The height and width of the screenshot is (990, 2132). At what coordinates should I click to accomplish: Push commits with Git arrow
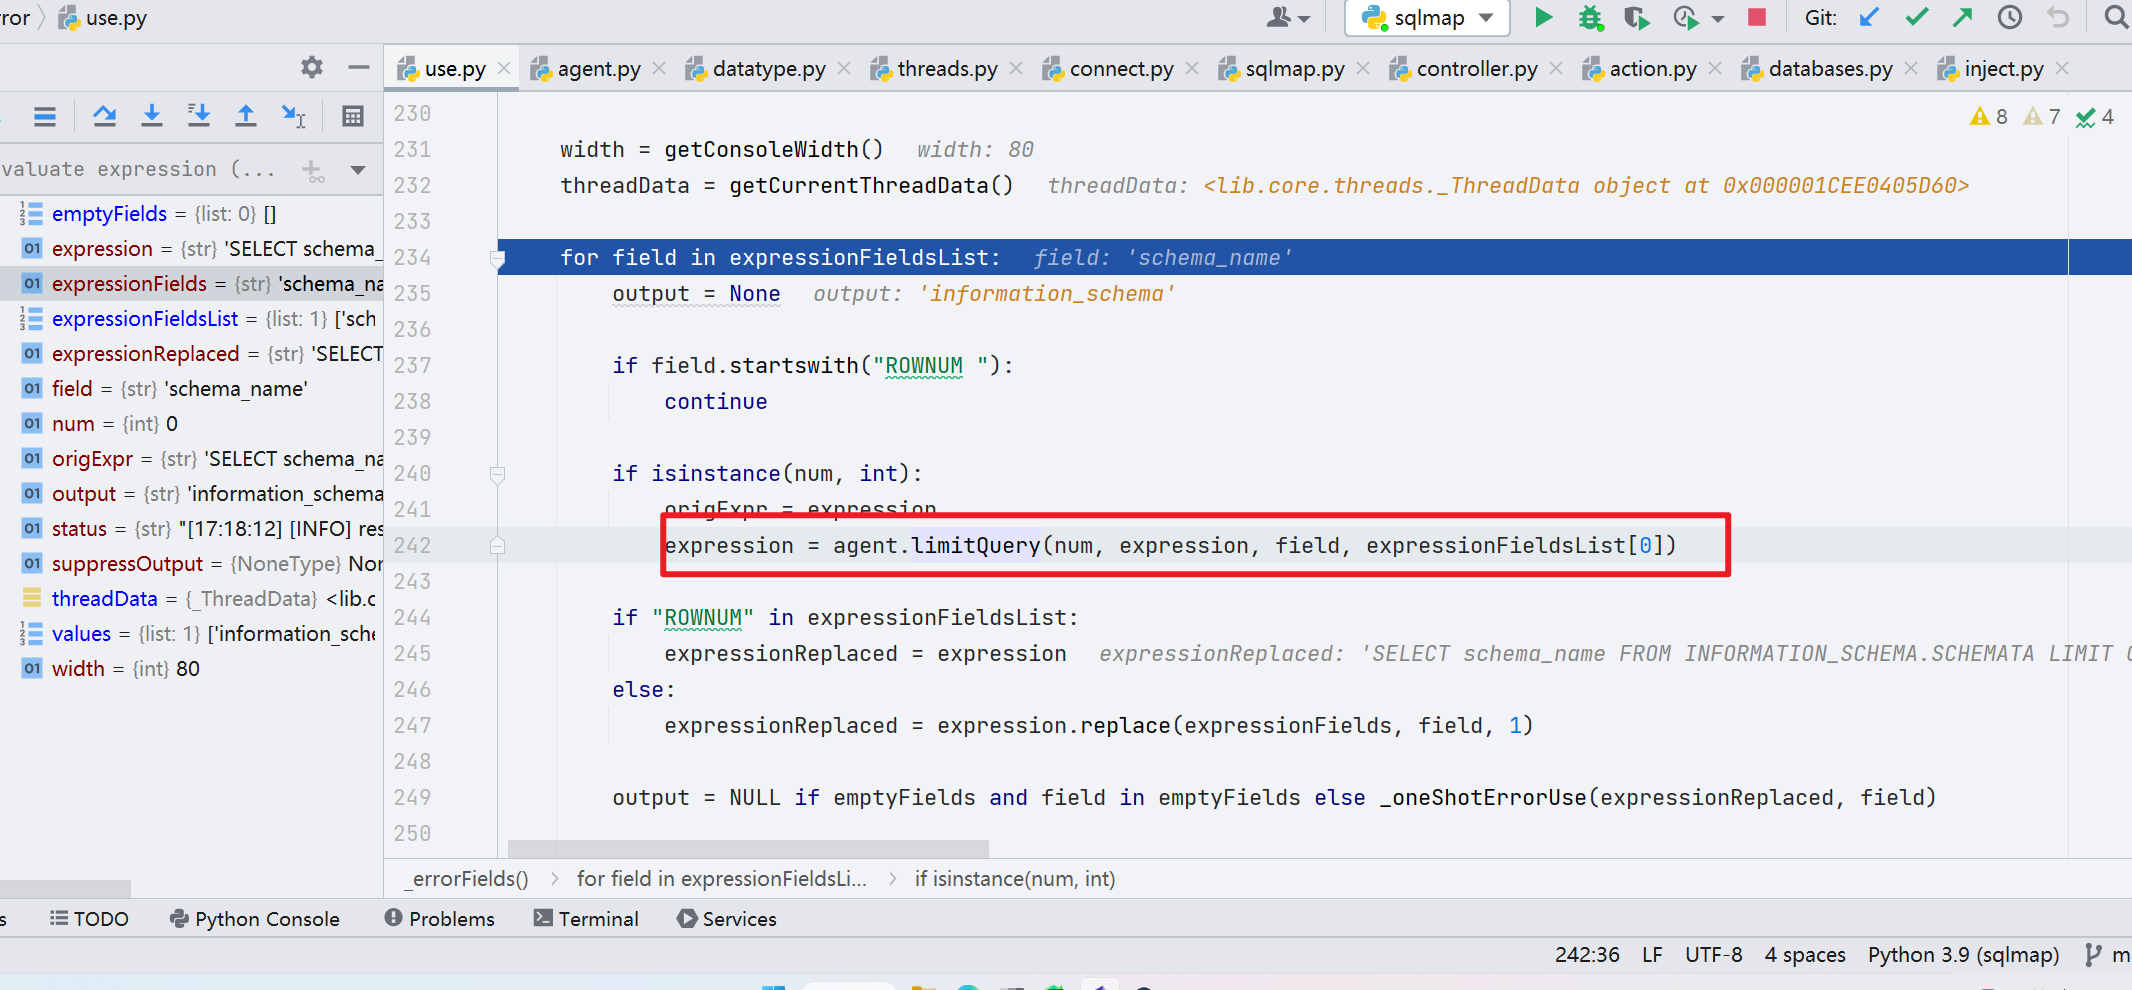pyautogui.click(x=1963, y=17)
